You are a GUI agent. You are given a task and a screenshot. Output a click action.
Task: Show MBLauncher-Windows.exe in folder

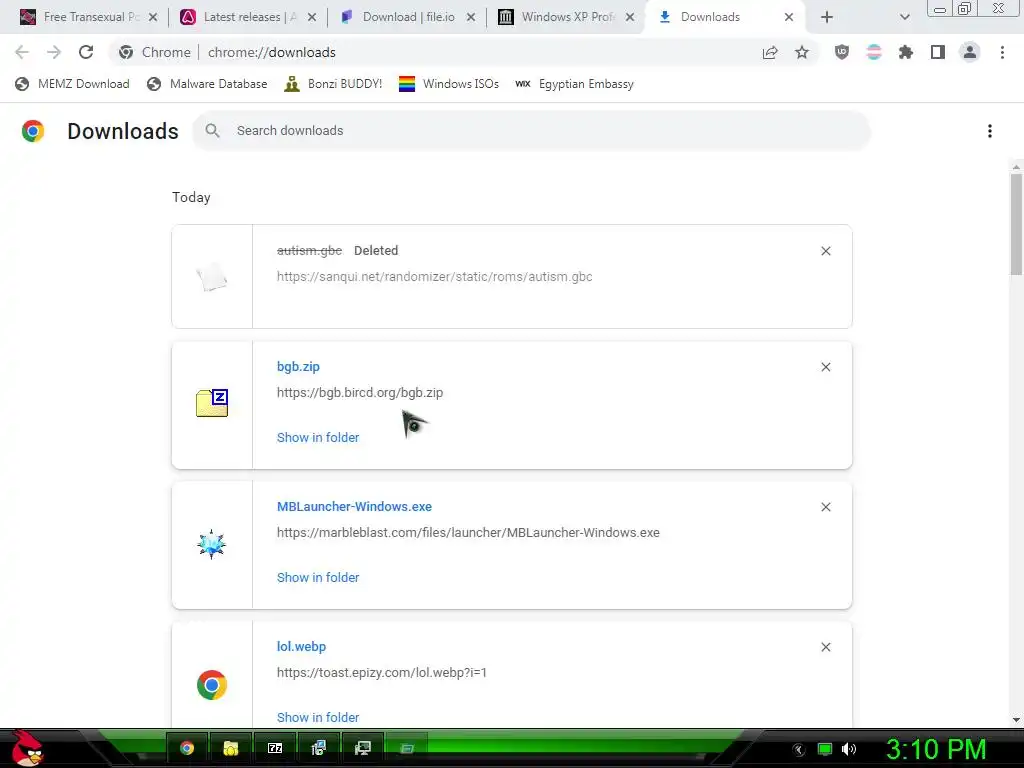(x=317, y=577)
